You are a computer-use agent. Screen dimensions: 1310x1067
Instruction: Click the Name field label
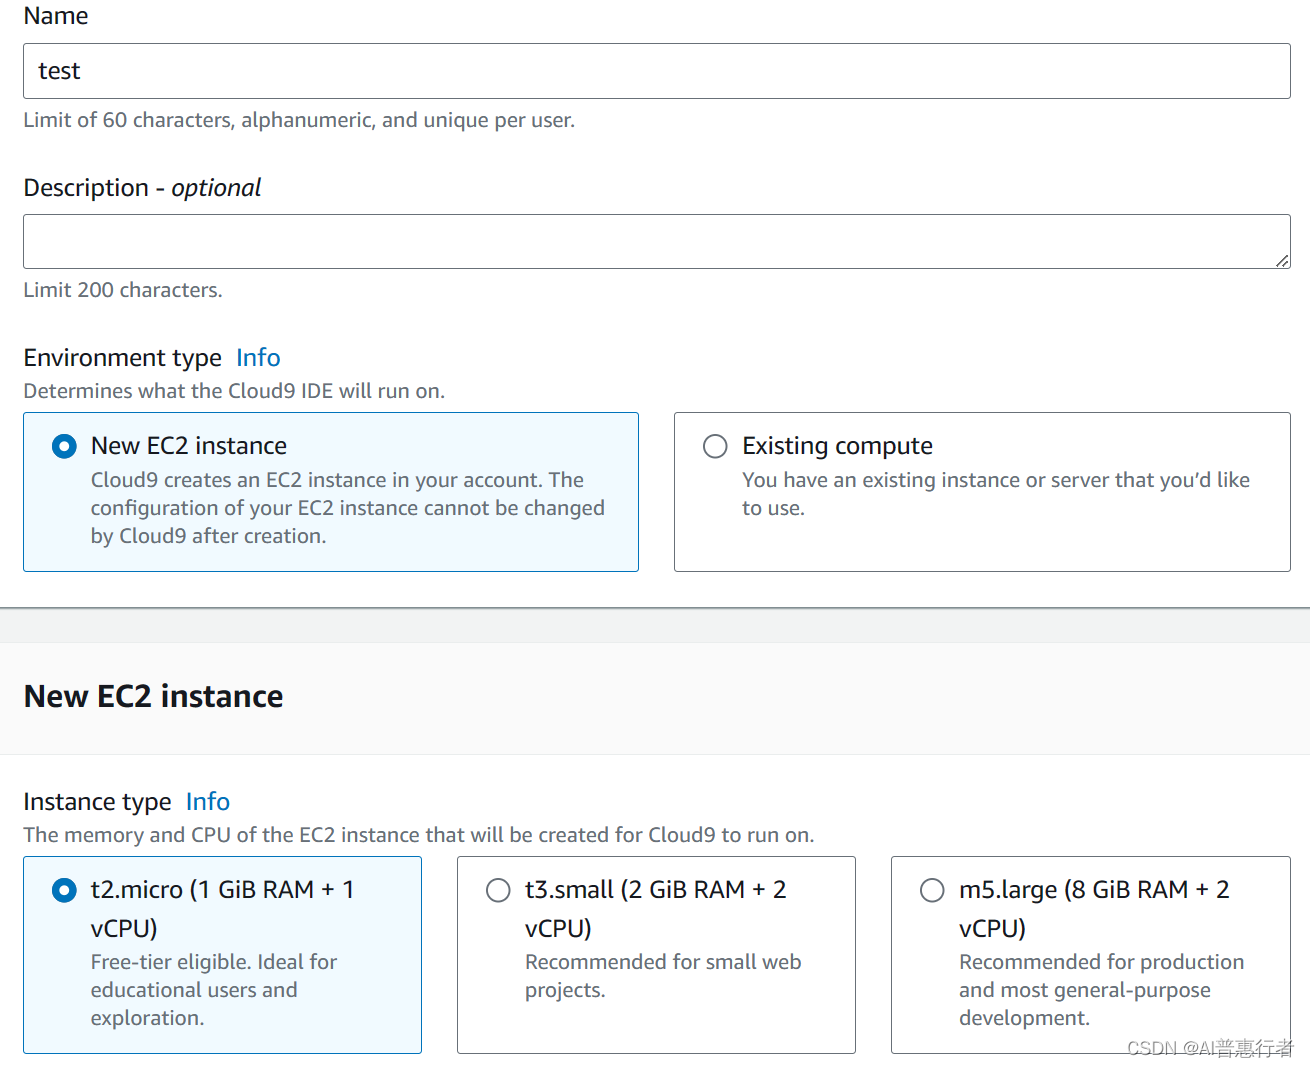(56, 16)
